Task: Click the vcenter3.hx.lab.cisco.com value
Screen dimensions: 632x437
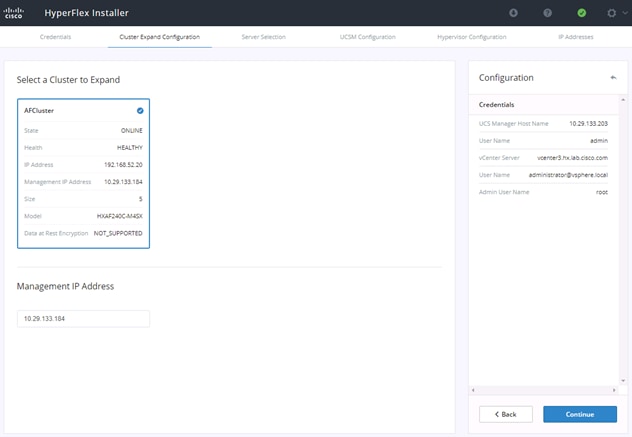Action: (x=572, y=158)
